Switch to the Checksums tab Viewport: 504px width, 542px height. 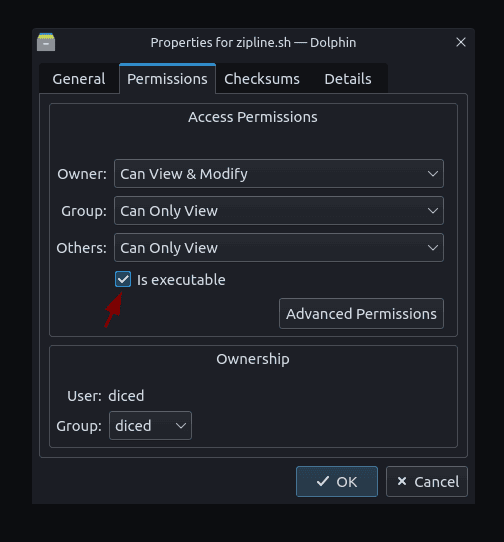[x=262, y=79]
